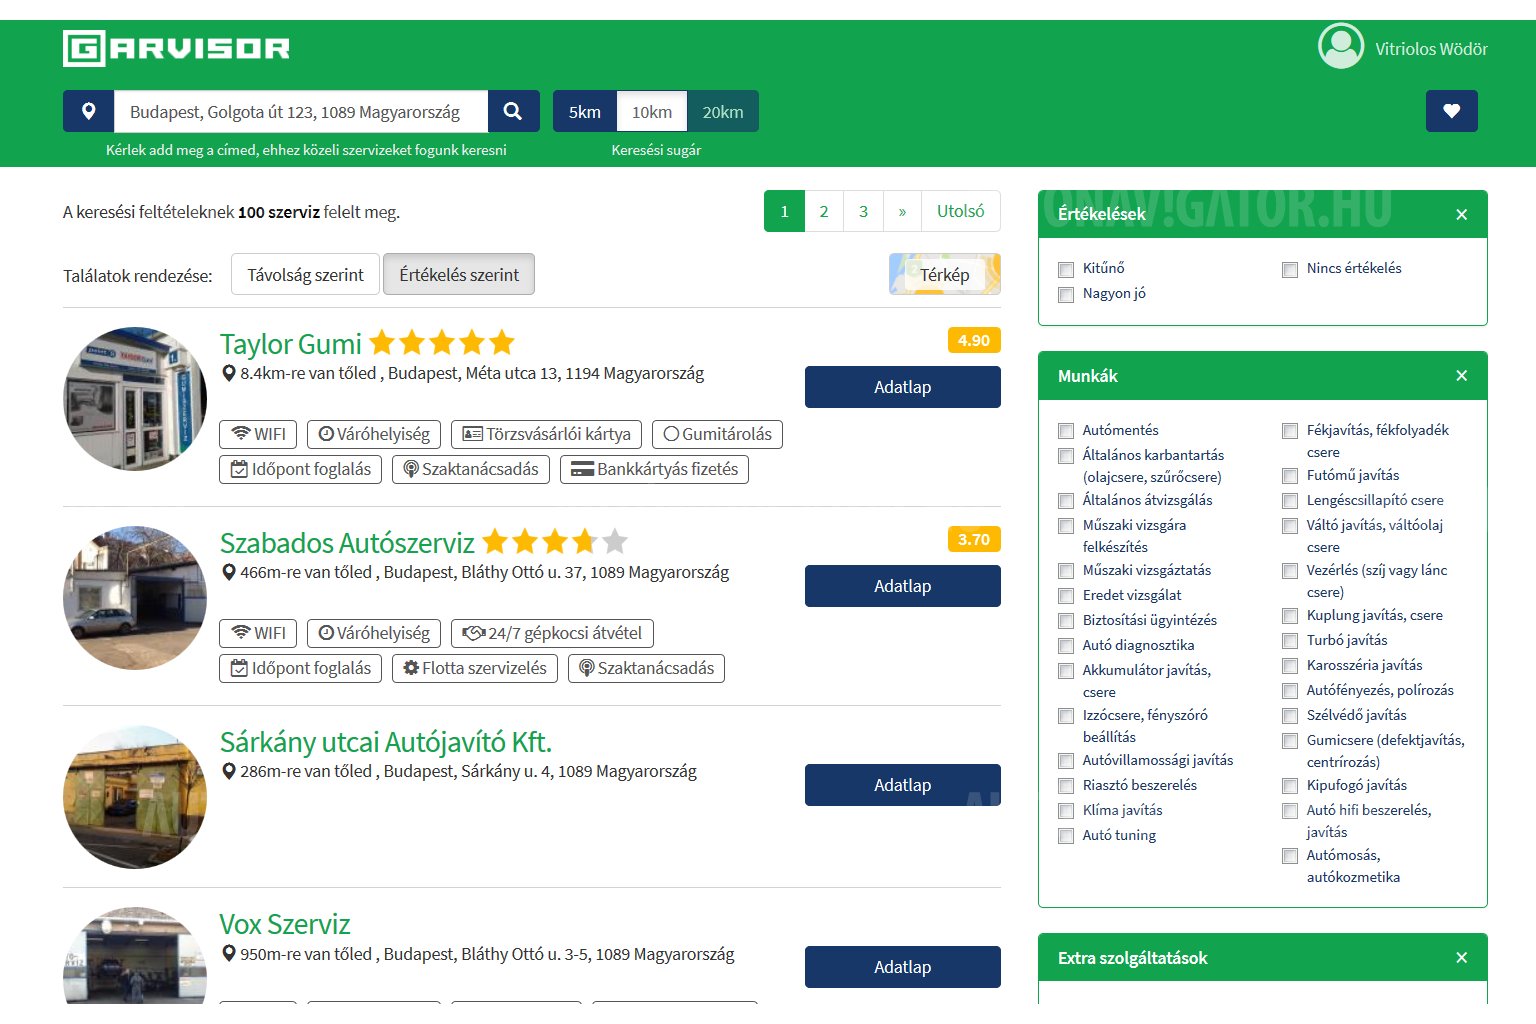Screen dimensions: 1536x1024
Task: Open Adatlap for Taylor Gumi
Action: 902,387
